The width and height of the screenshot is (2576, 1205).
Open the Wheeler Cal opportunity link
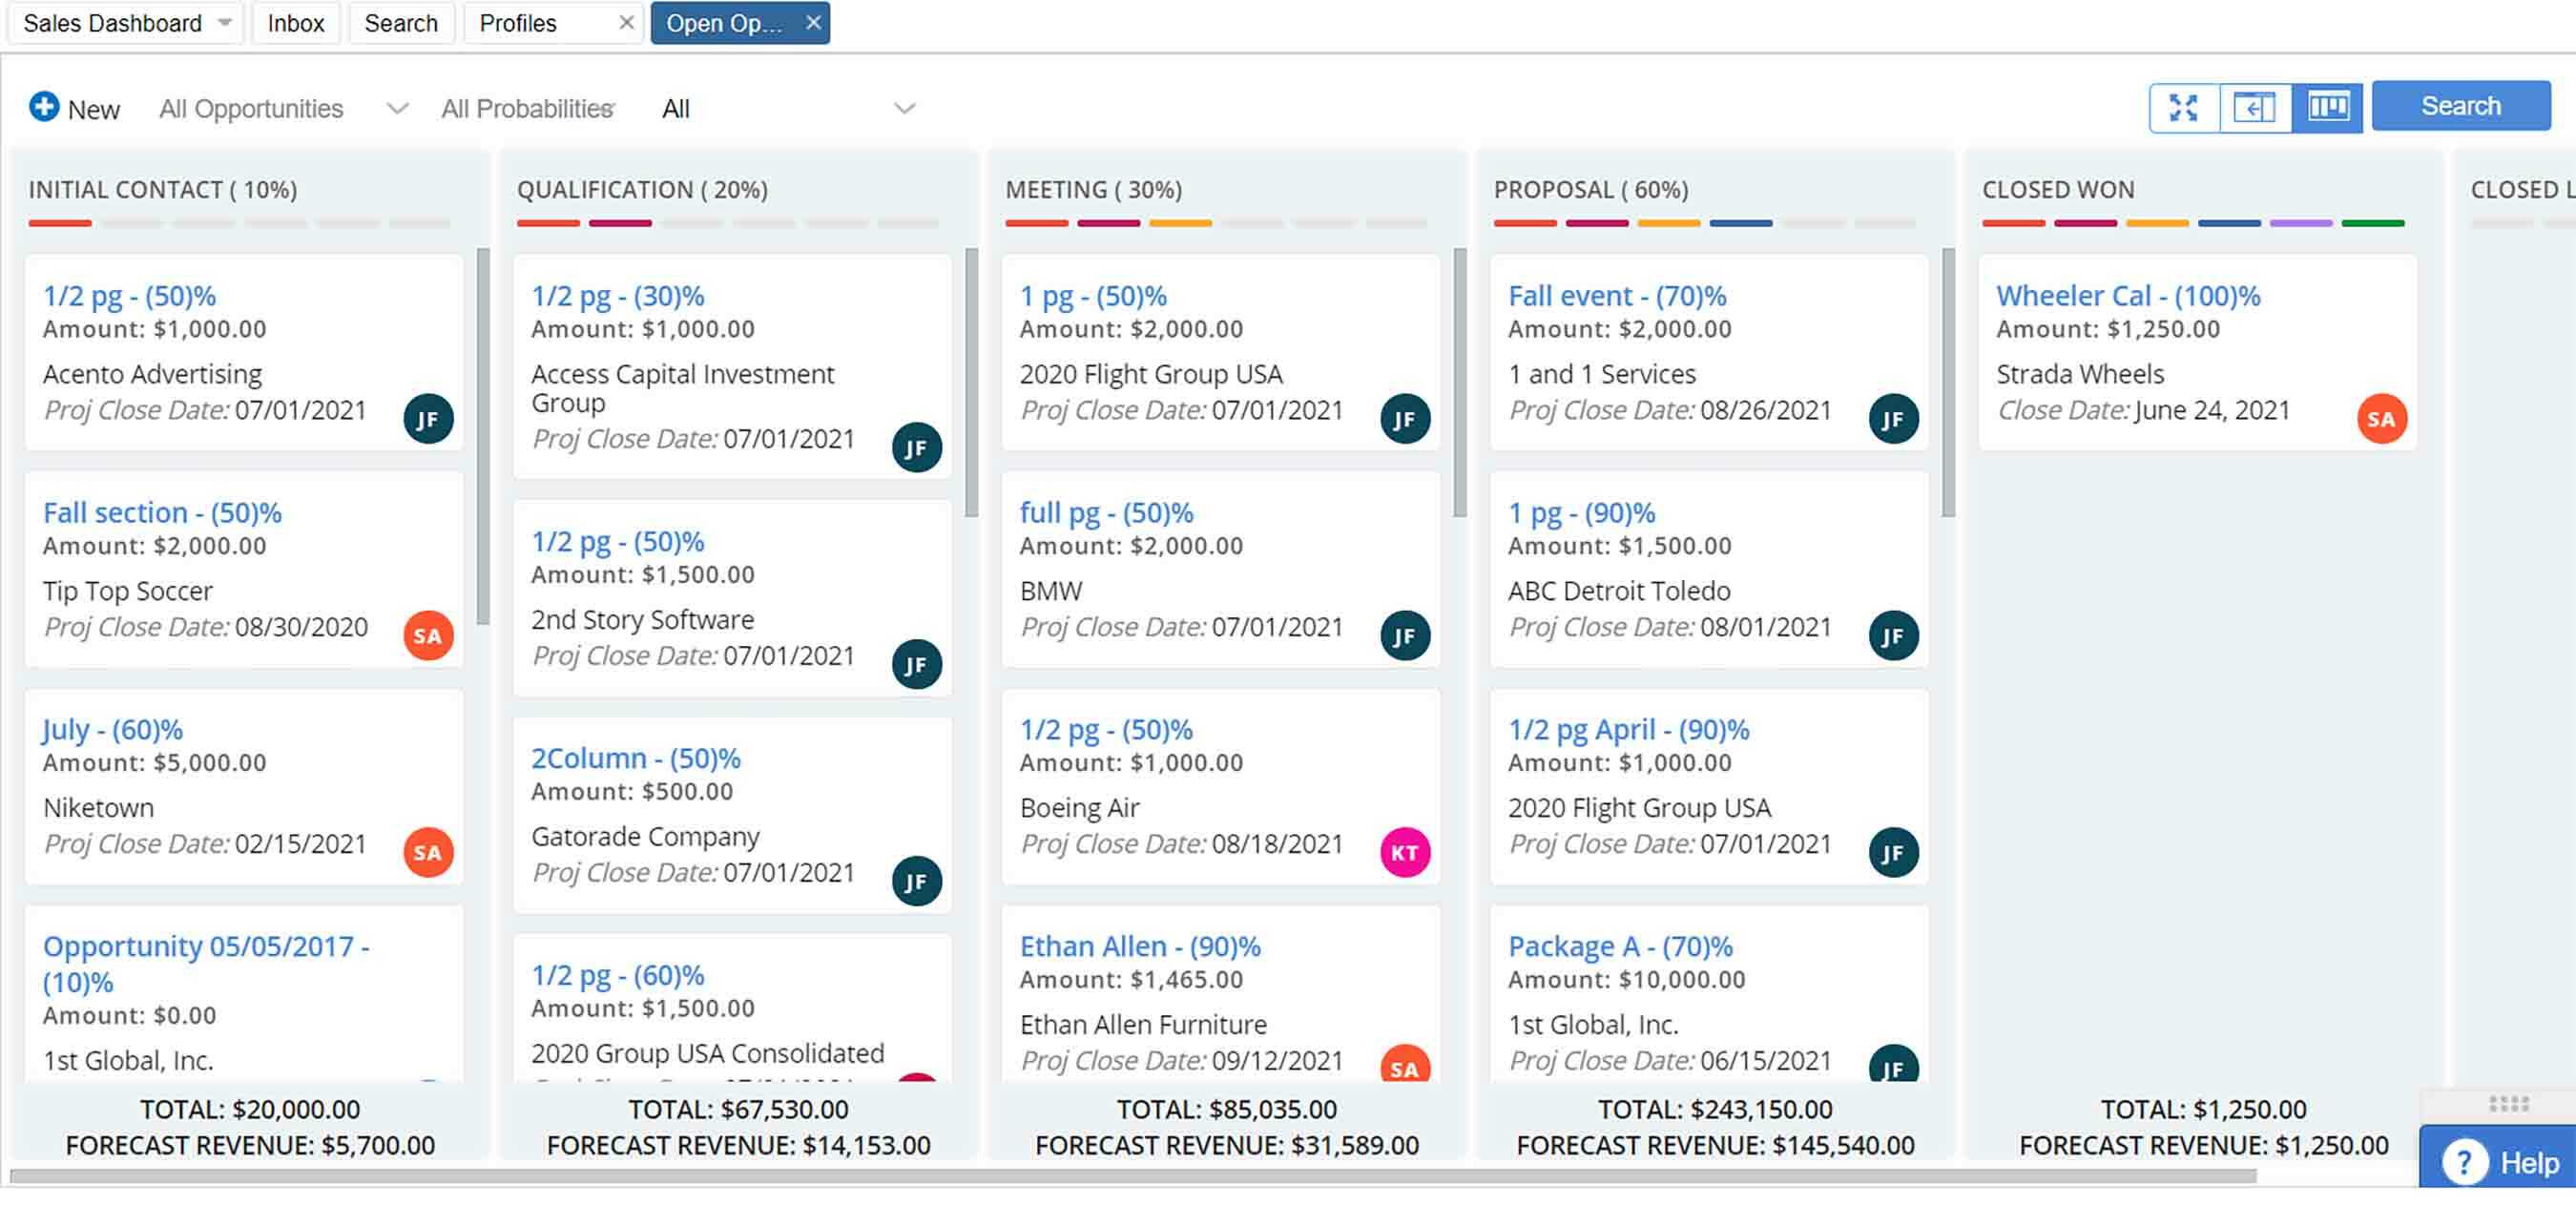click(2127, 296)
